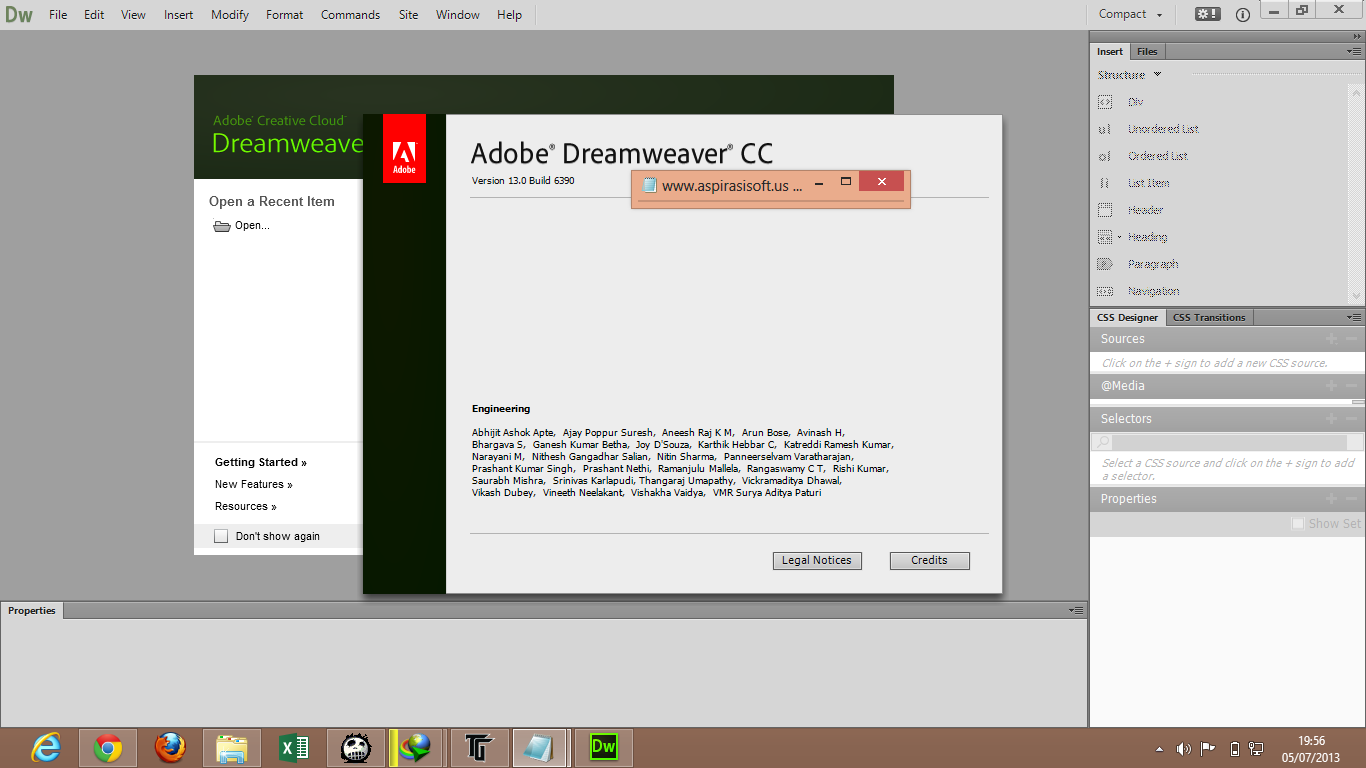The width and height of the screenshot is (1366, 768).
Task: Open the Heading level dropdown arrow
Action: pos(1119,237)
